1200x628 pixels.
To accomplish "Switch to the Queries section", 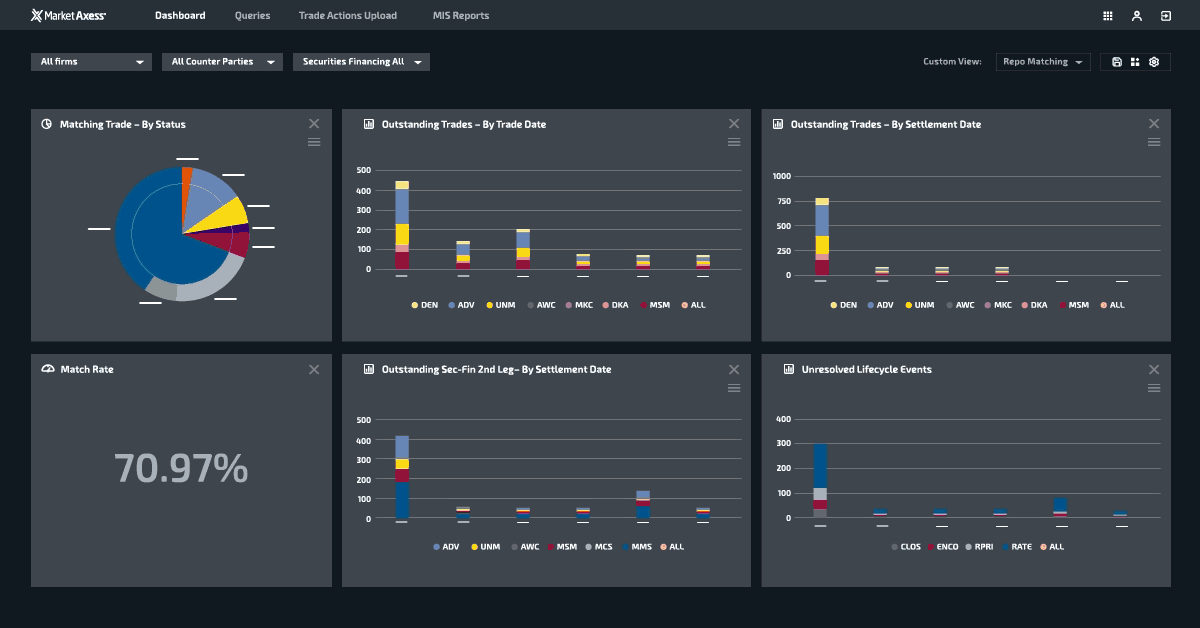I will pos(252,15).
